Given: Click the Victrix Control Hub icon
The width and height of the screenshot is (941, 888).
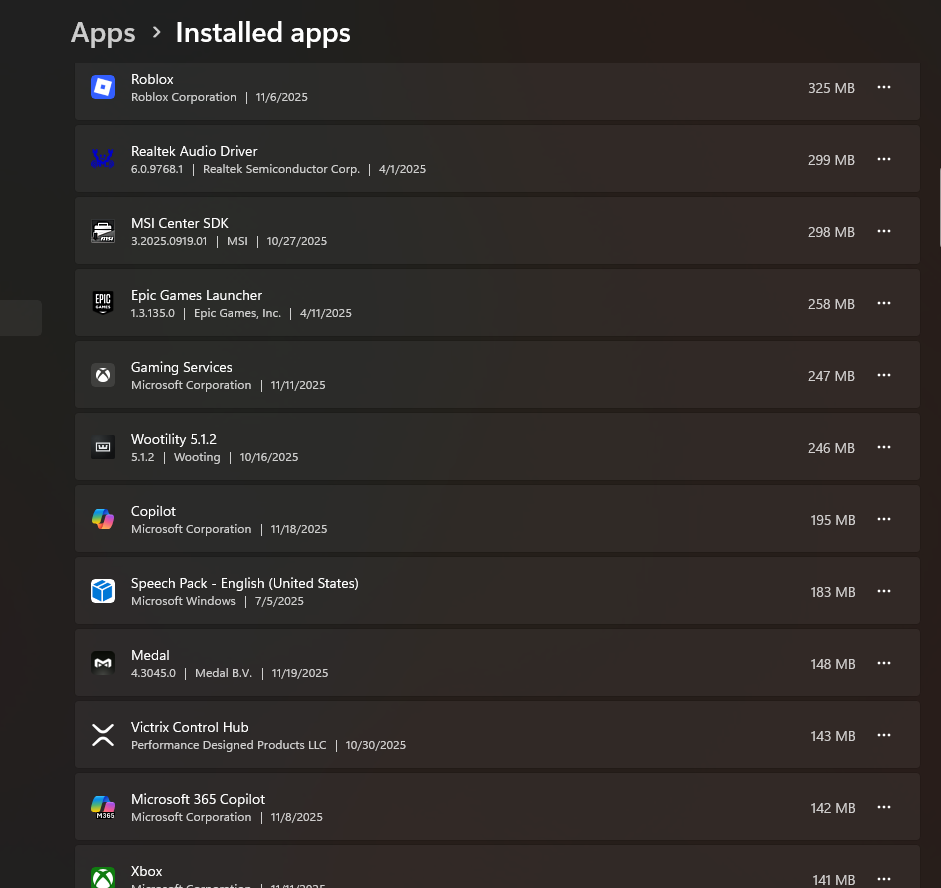Looking at the screenshot, I should [103, 735].
